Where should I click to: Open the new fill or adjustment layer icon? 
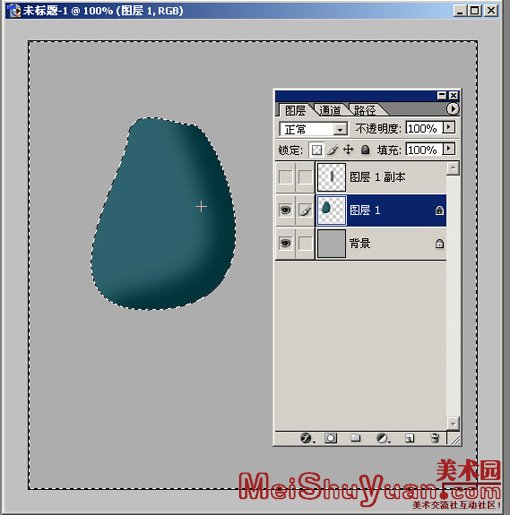tap(383, 438)
